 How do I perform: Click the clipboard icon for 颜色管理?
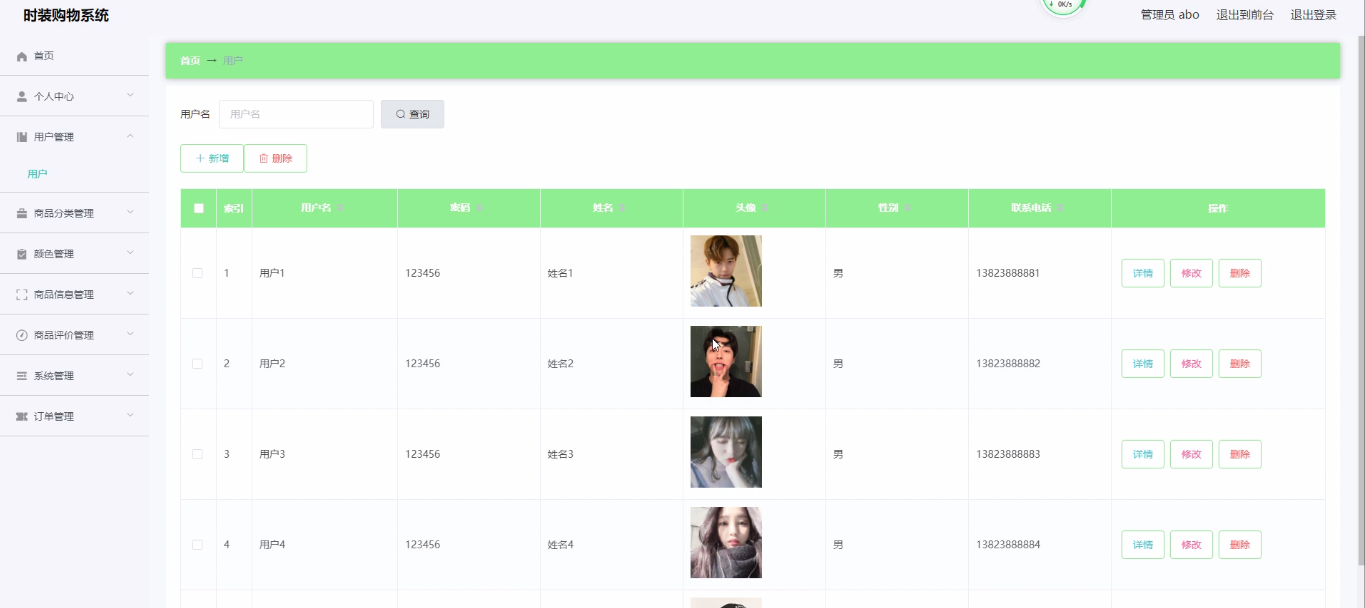point(22,254)
